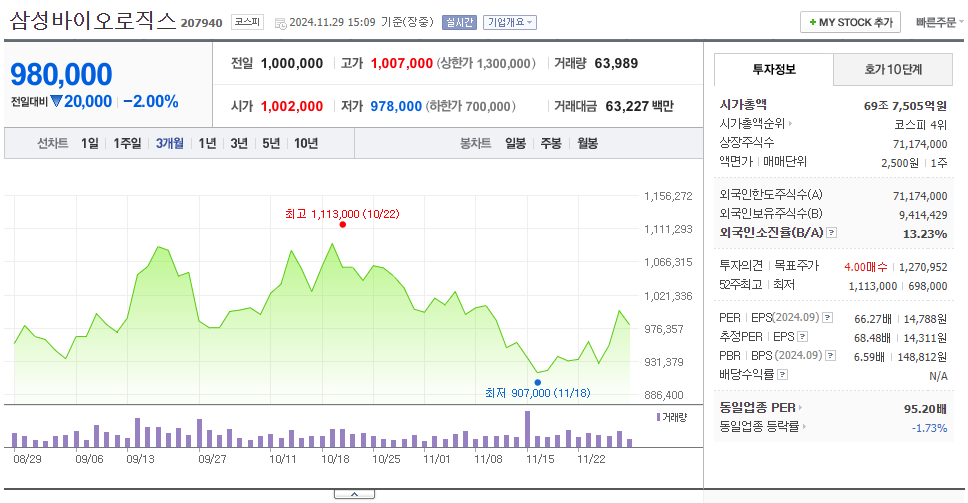Click the 1,156,272 price axis label
Image resolution: width=968 pixels, height=503 pixels.
(668, 196)
